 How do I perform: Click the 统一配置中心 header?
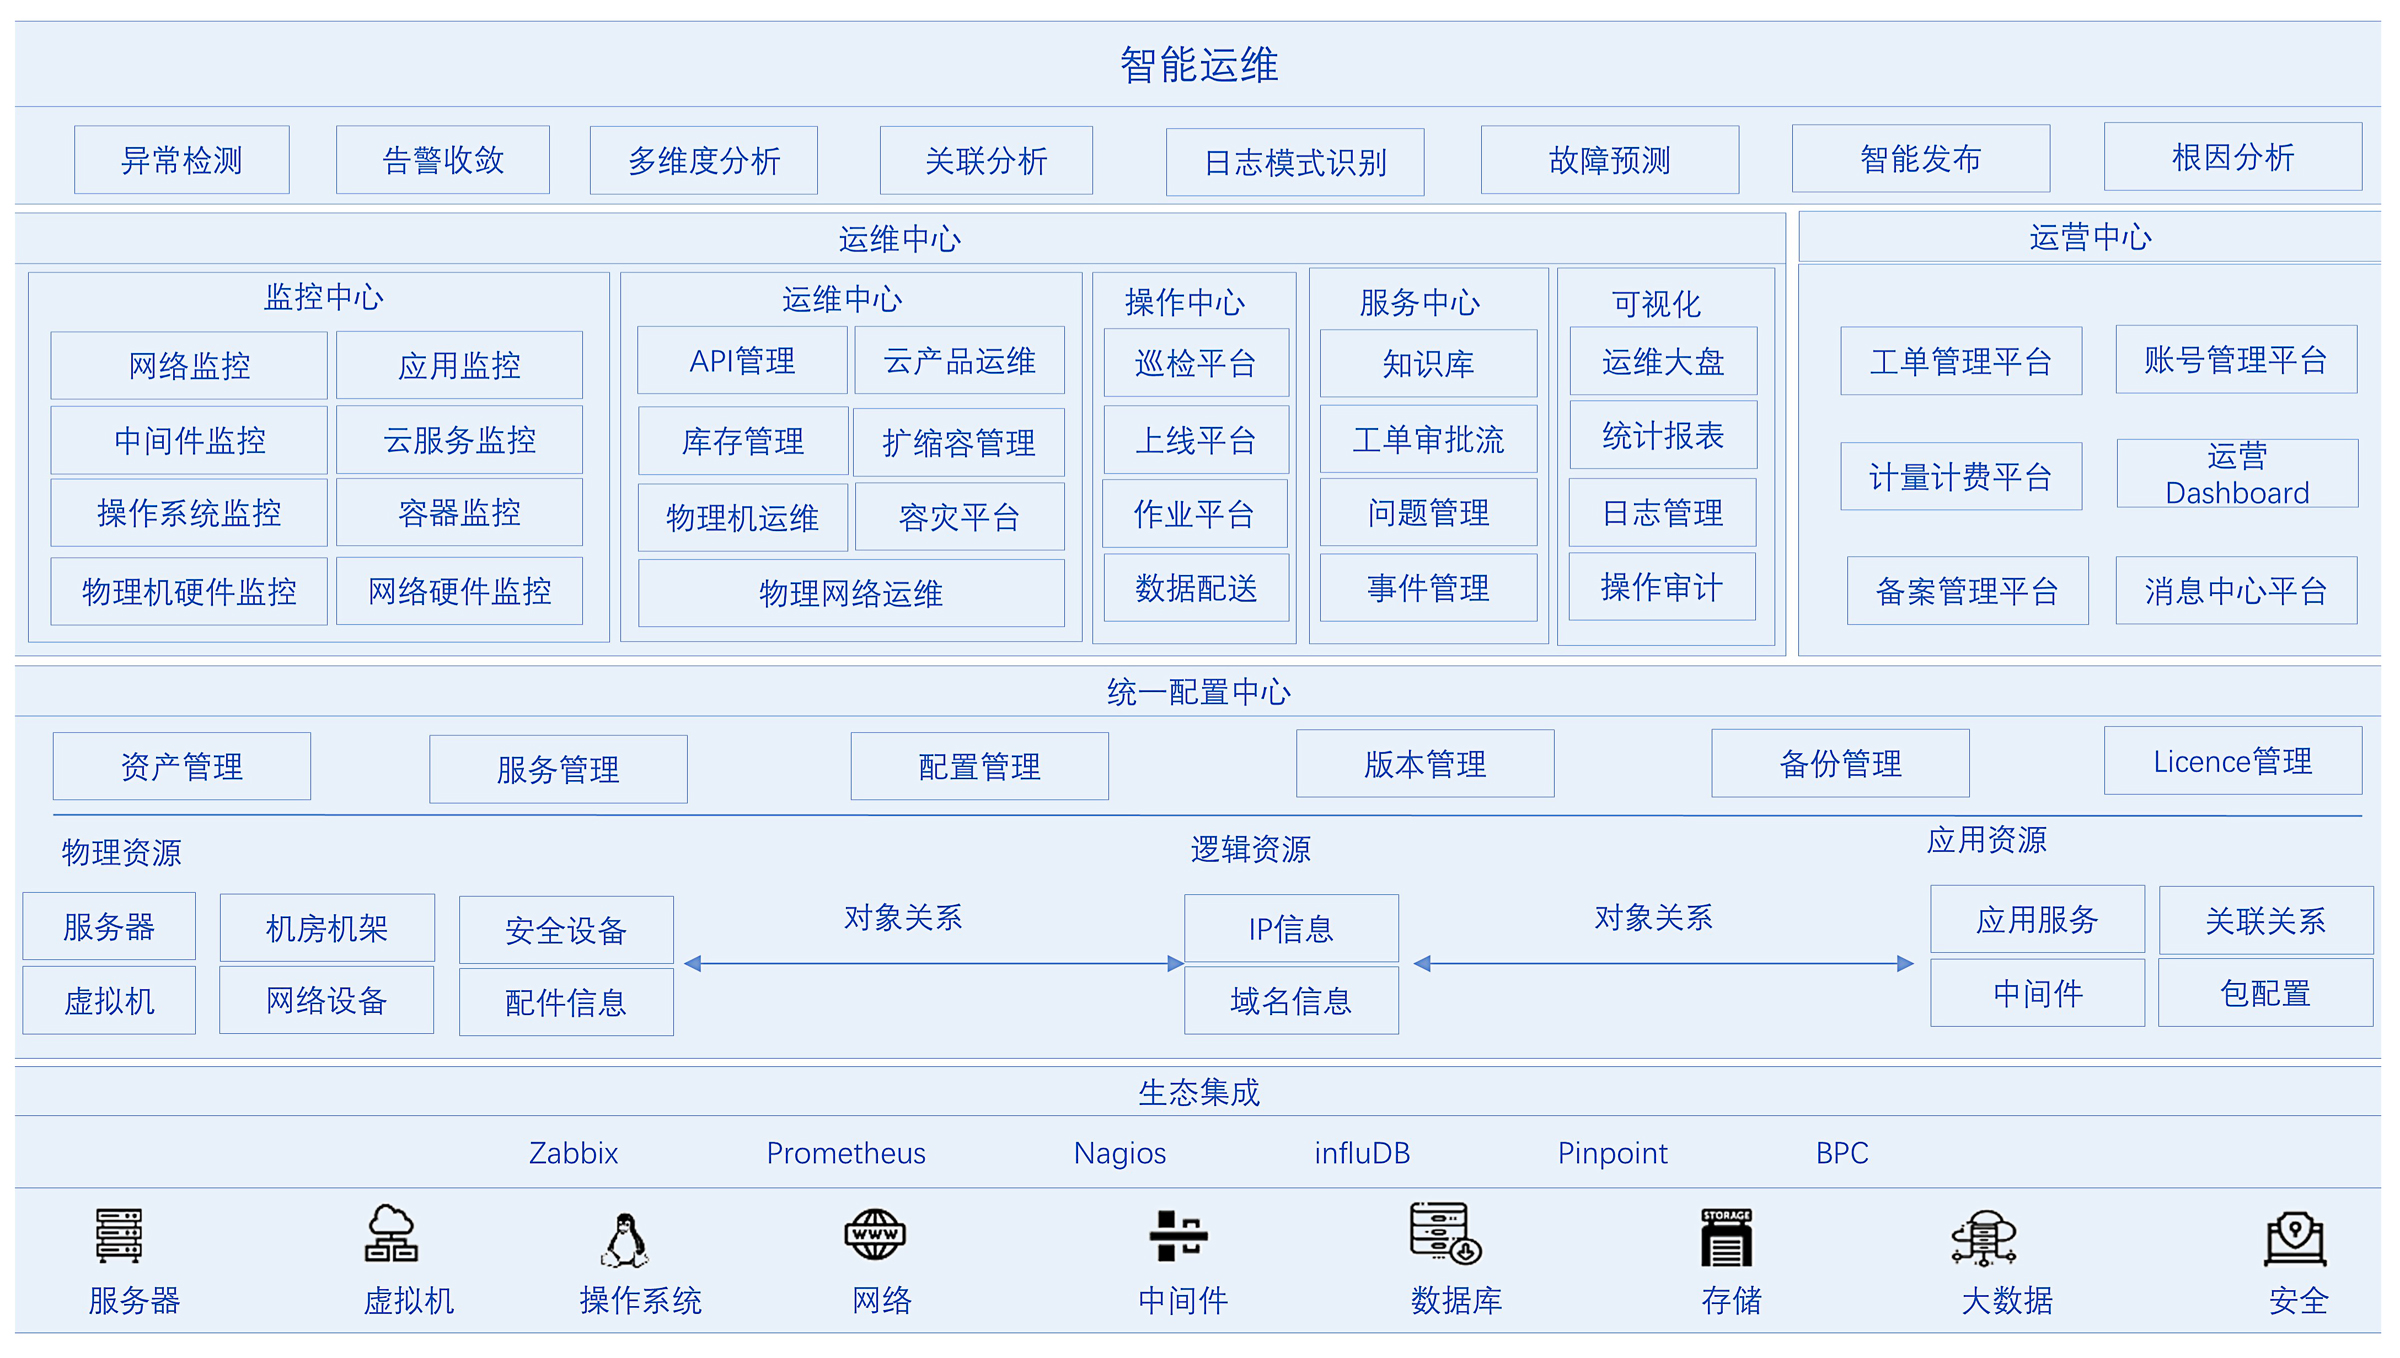1198,692
